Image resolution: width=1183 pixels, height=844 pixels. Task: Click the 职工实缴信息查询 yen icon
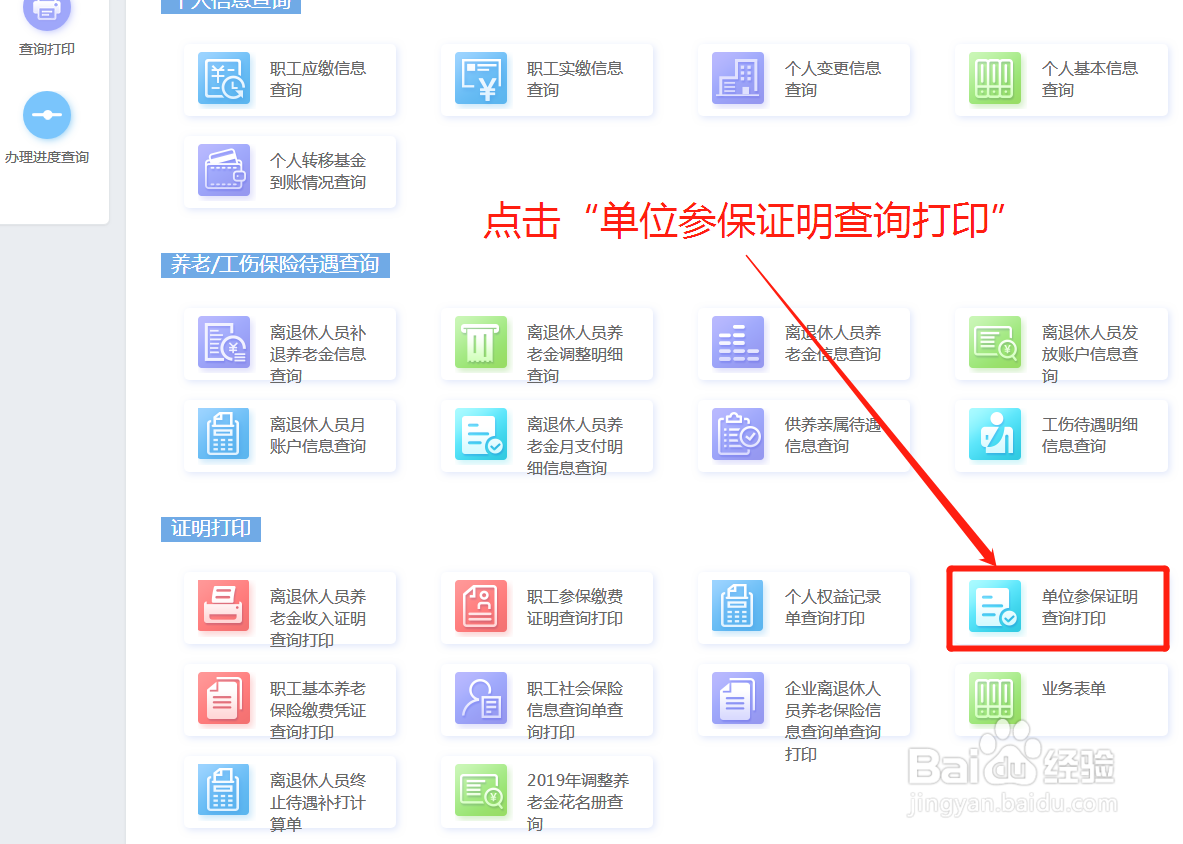481,78
